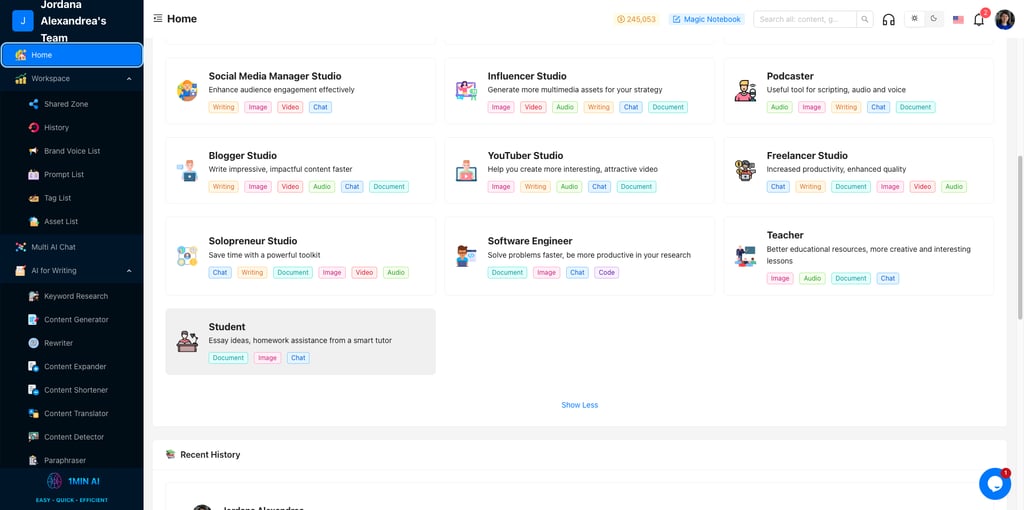Screen dimensions: 1024x510
Task: Click the Content Translator icon
Action: (33, 413)
